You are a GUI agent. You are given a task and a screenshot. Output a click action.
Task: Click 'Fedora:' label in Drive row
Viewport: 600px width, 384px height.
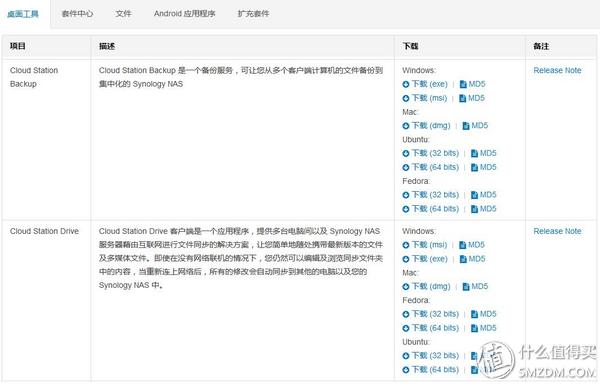pyautogui.click(x=416, y=301)
